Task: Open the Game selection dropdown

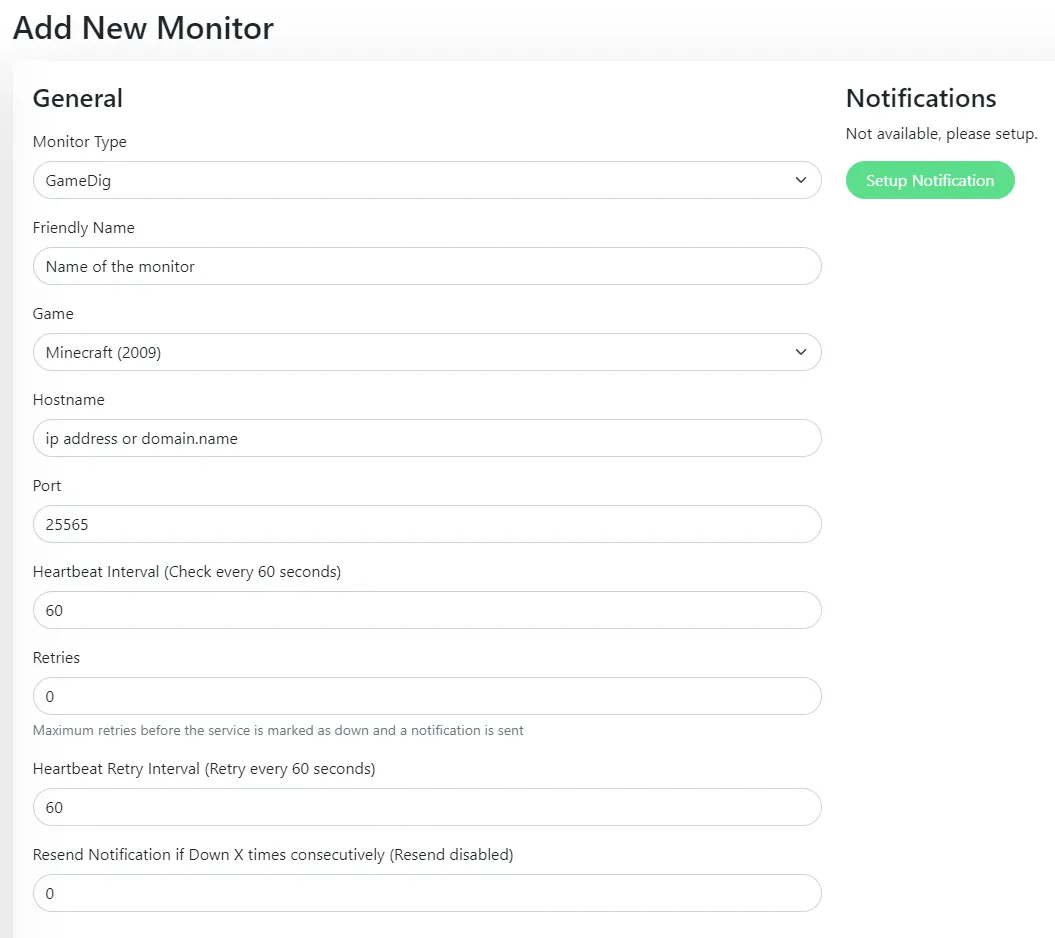Action: tap(427, 352)
